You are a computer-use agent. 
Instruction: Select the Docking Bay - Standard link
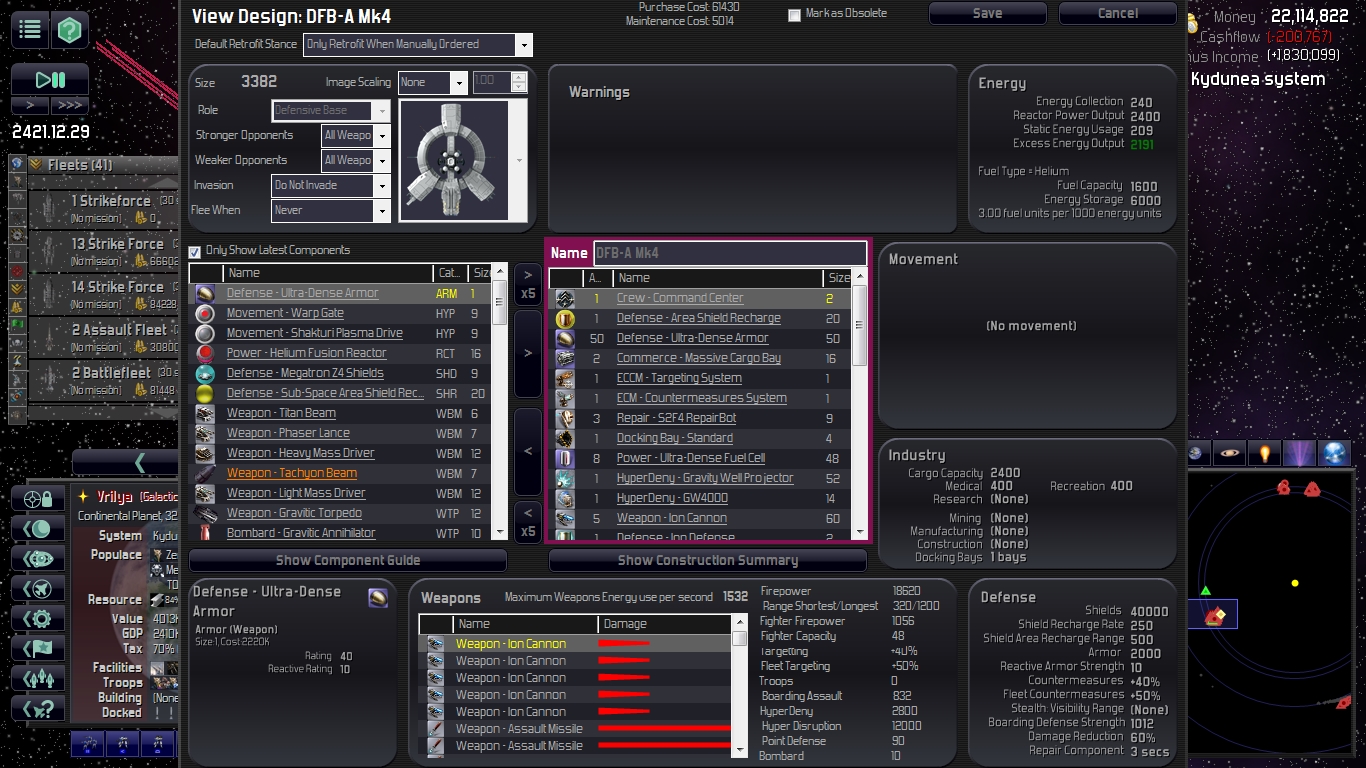[x=675, y=438]
